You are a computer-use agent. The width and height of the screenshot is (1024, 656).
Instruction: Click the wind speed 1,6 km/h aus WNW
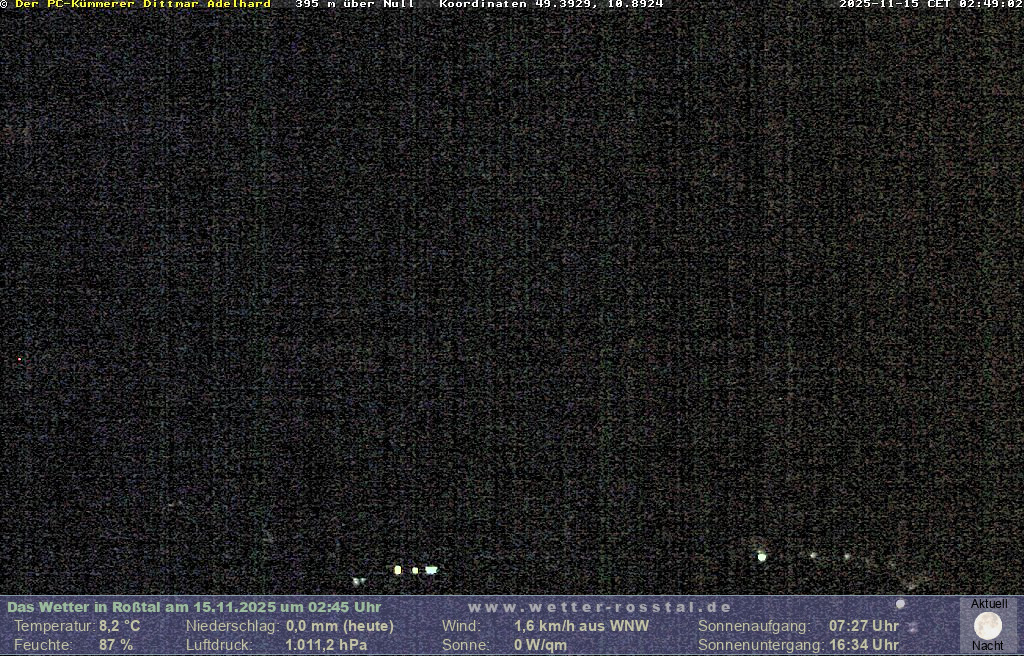tap(581, 626)
